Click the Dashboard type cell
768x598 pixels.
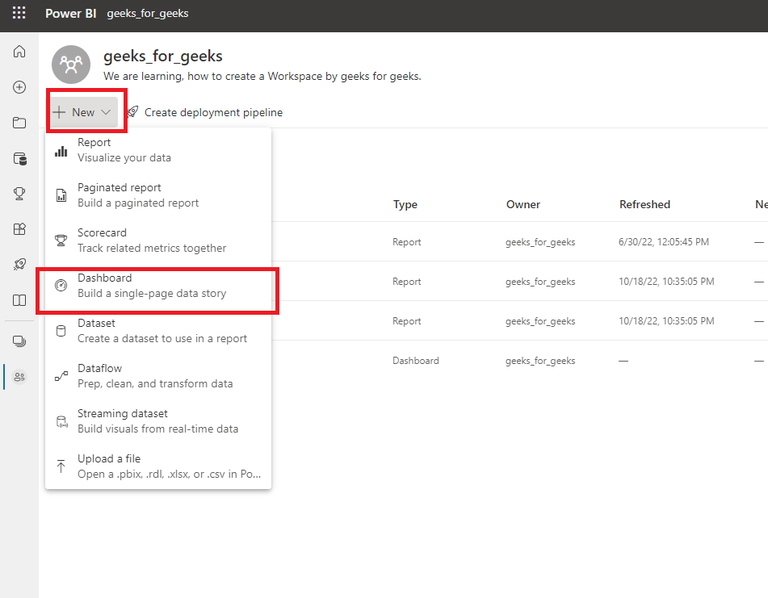415,360
